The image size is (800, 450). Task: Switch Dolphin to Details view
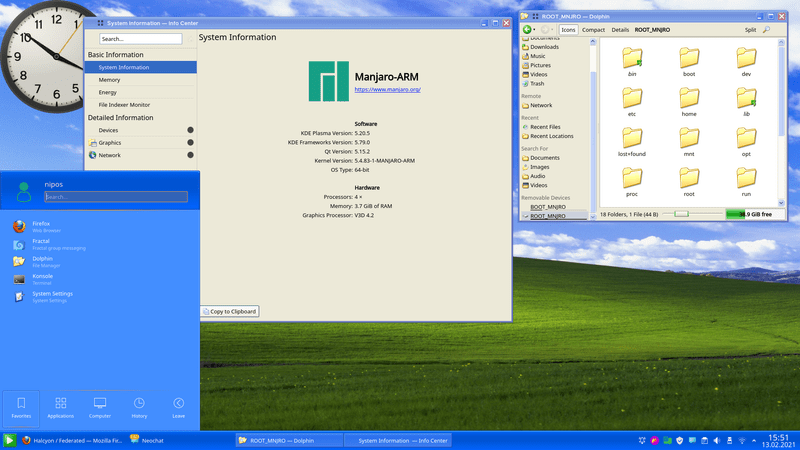pyautogui.click(x=620, y=30)
